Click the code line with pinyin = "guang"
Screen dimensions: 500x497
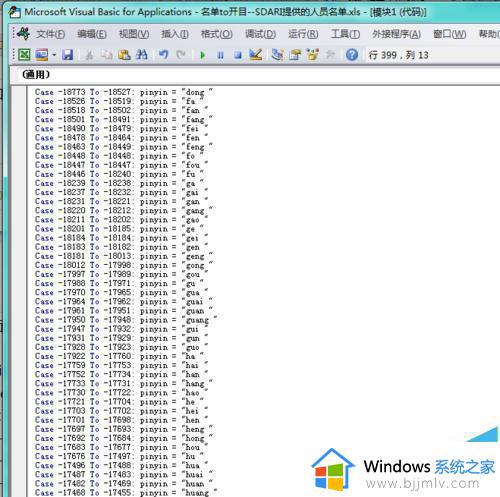[126, 320]
